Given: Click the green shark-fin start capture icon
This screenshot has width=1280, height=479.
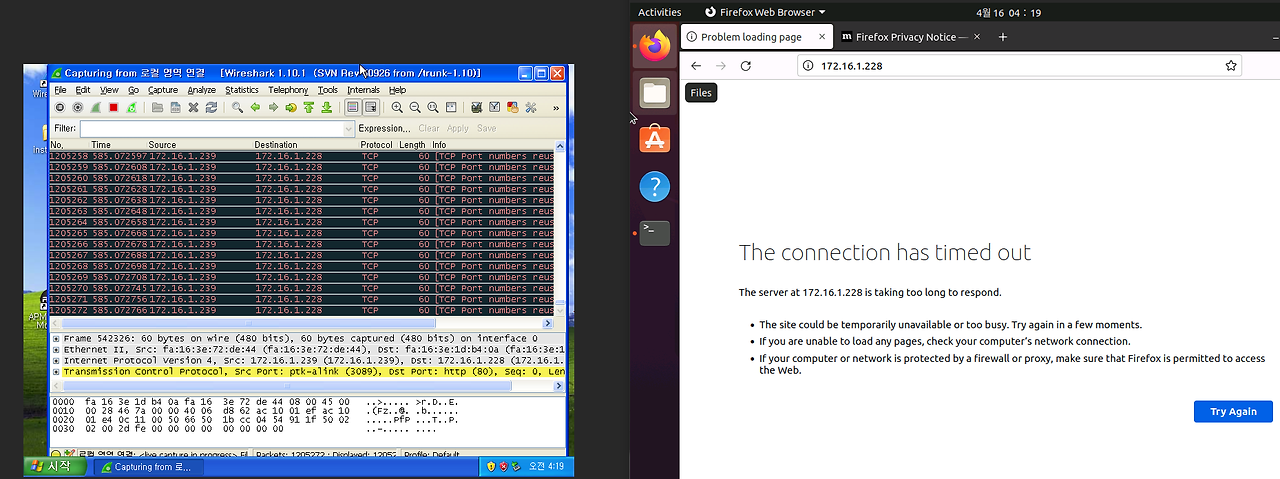Looking at the screenshot, I should (96, 107).
